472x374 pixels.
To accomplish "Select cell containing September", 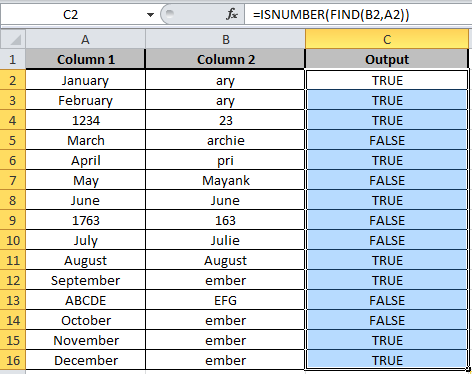I will point(85,280).
